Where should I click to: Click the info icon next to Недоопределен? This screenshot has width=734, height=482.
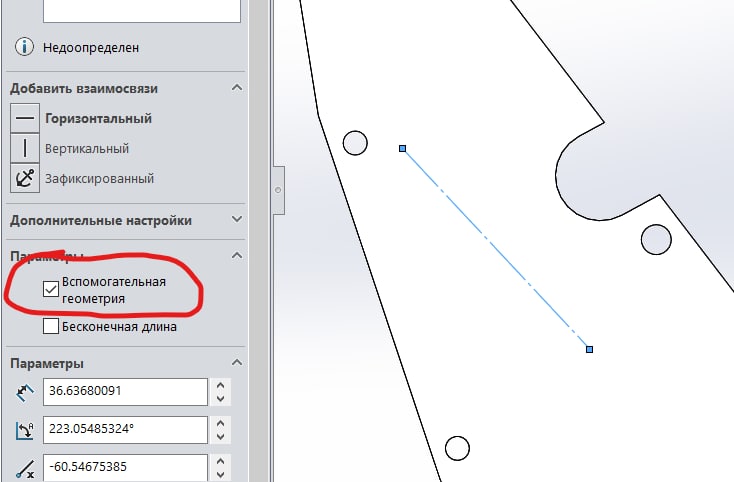click(x=24, y=47)
